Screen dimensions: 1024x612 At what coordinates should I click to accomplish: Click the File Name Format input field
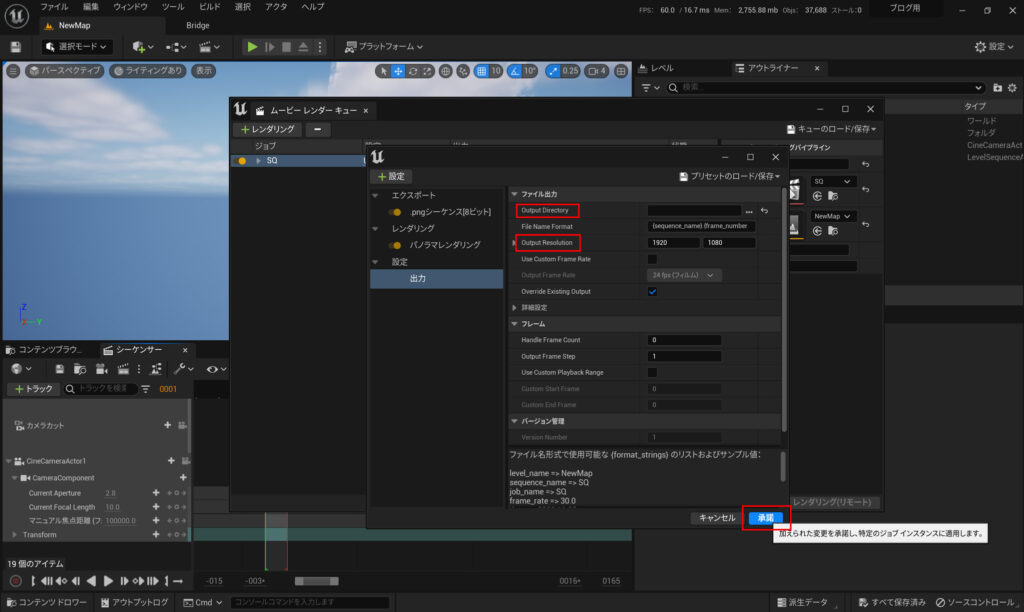coord(701,227)
